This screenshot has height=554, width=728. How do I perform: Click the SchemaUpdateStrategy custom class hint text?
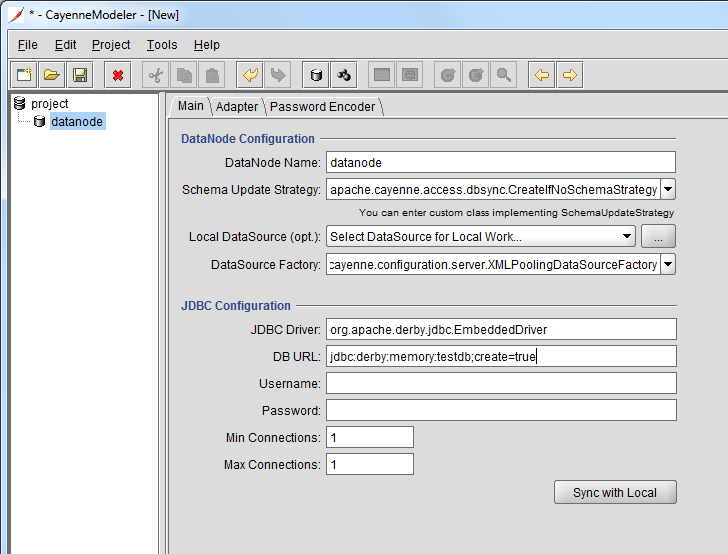pyautogui.click(x=516, y=213)
